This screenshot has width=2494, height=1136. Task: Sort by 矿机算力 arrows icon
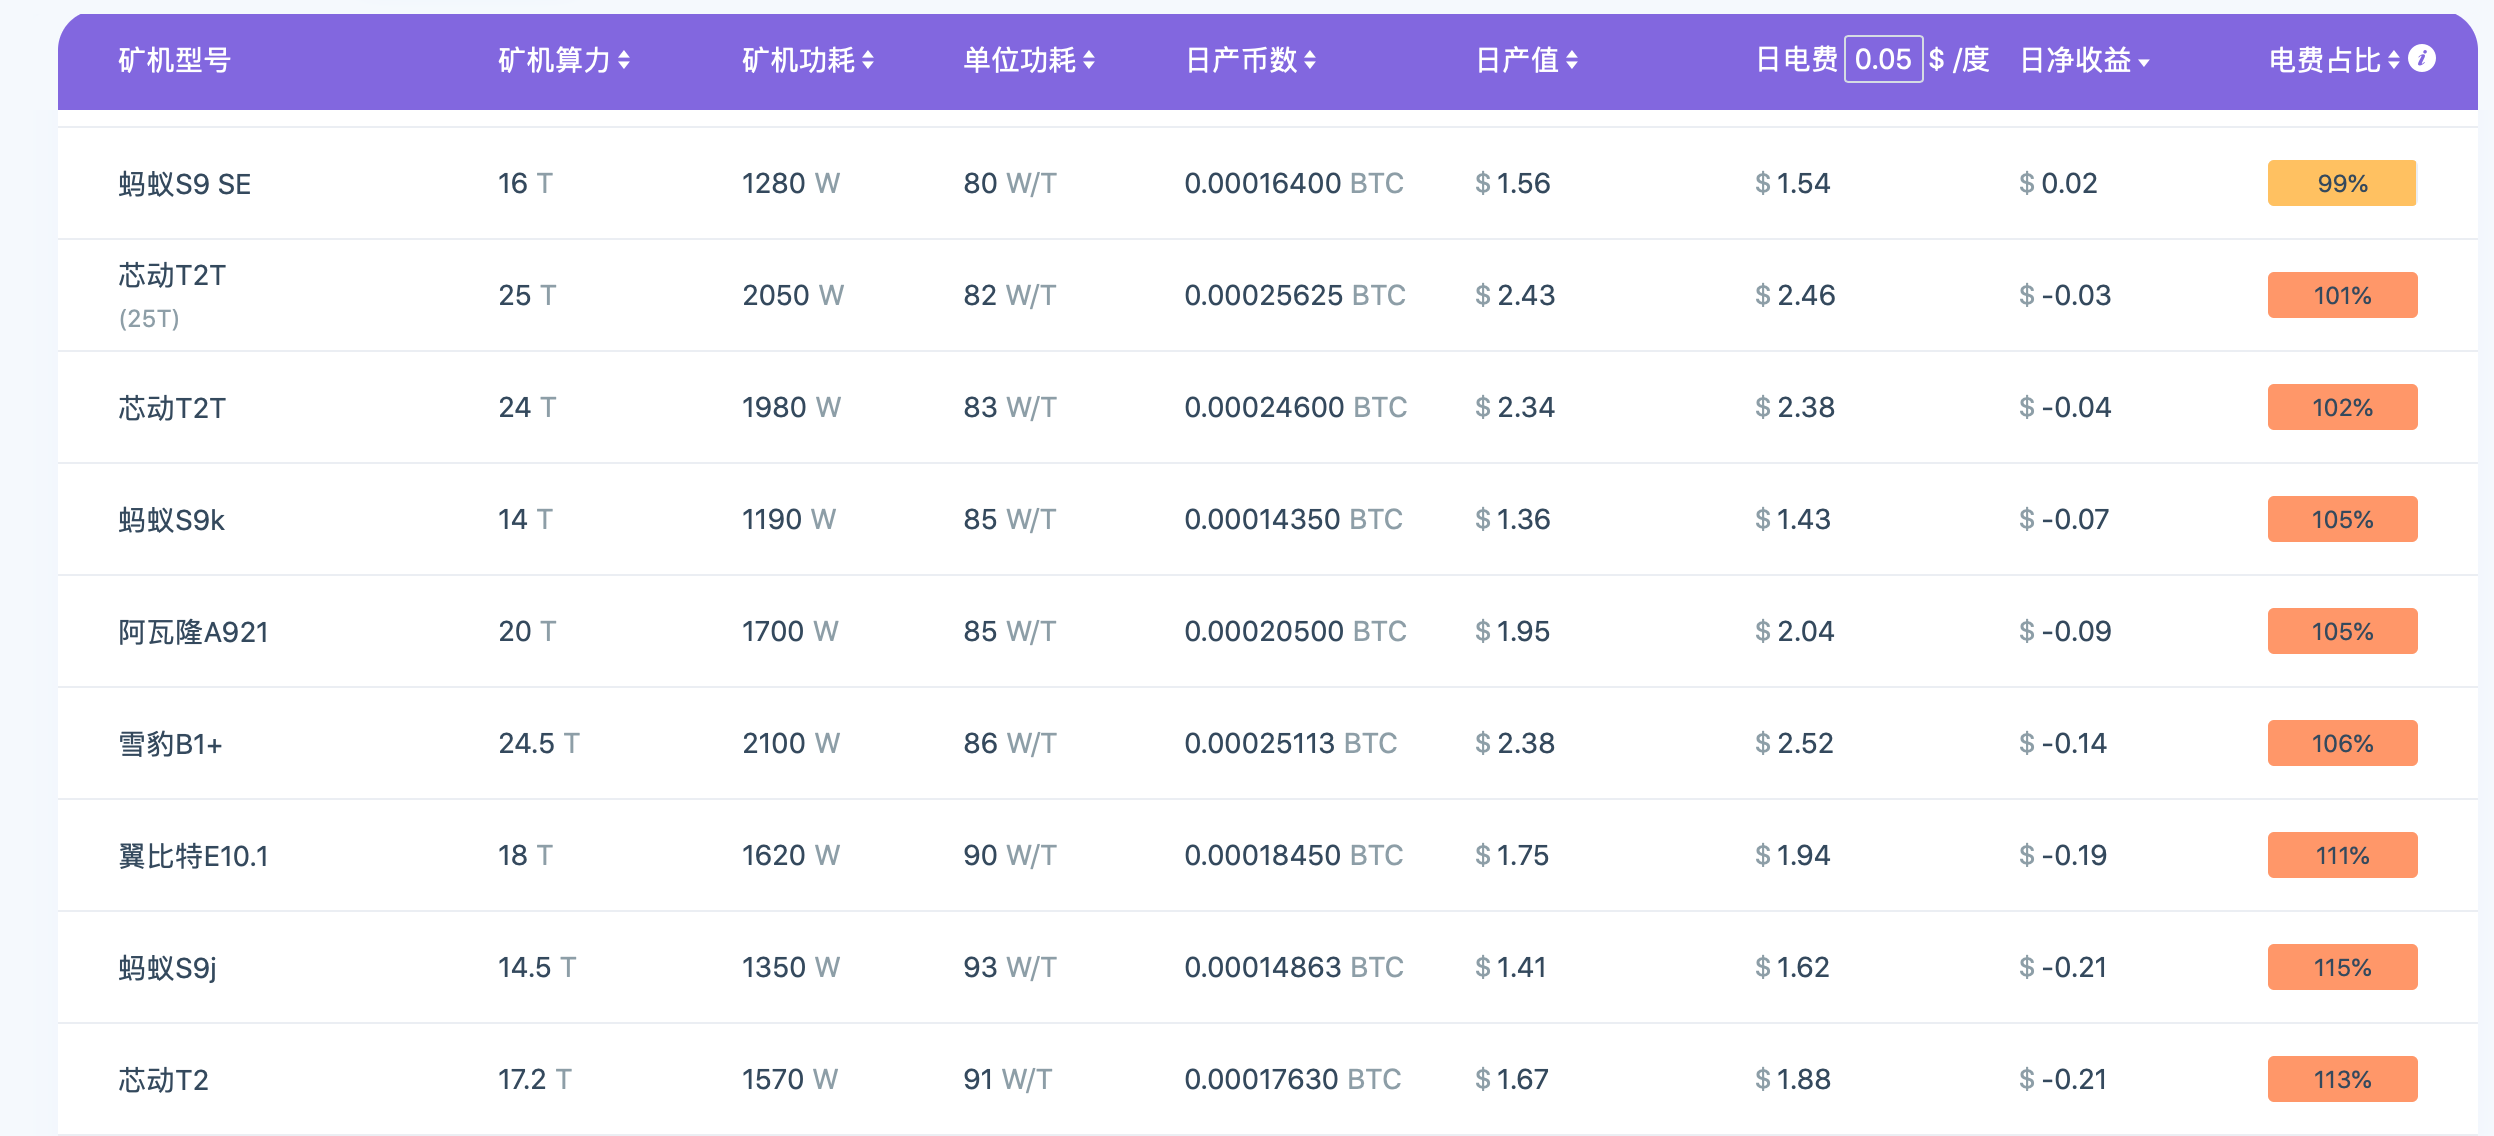click(x=624, y=61)
